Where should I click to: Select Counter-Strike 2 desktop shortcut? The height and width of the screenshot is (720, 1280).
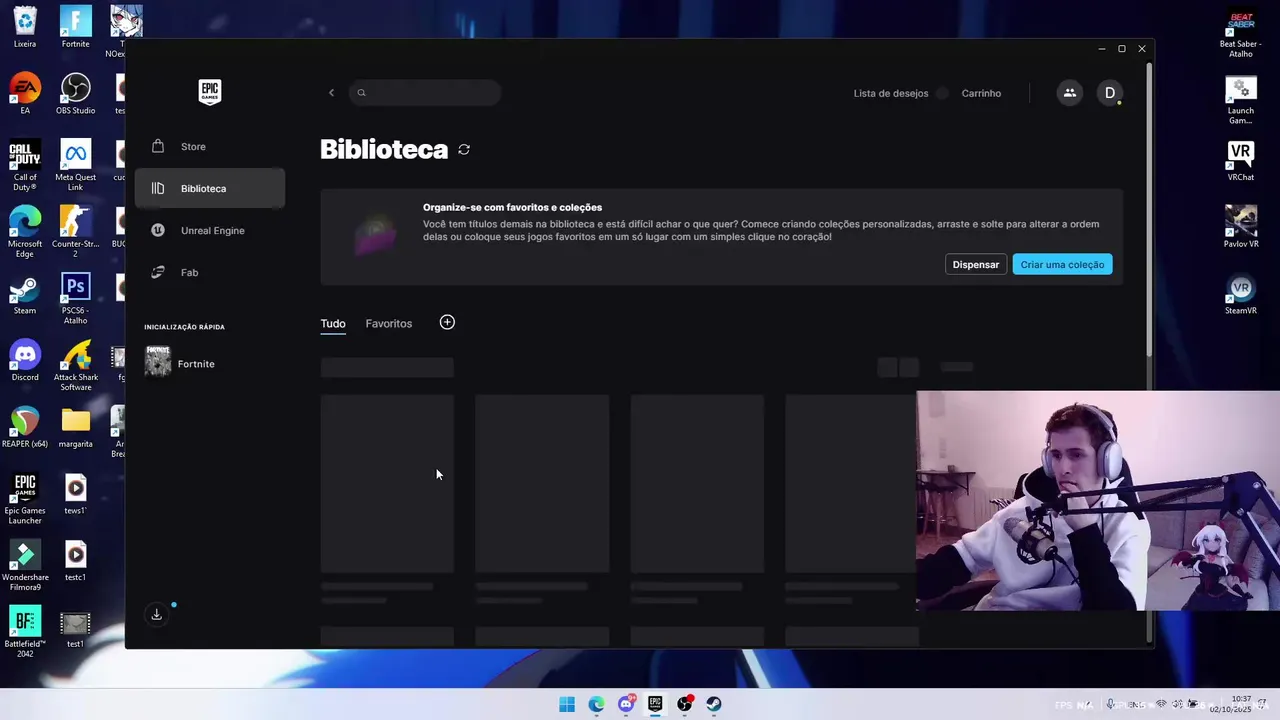[x=75, y=232]
